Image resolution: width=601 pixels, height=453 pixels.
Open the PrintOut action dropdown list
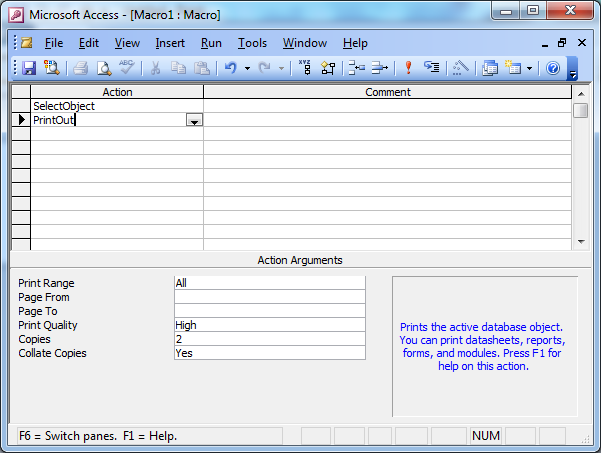coord(194,120)
